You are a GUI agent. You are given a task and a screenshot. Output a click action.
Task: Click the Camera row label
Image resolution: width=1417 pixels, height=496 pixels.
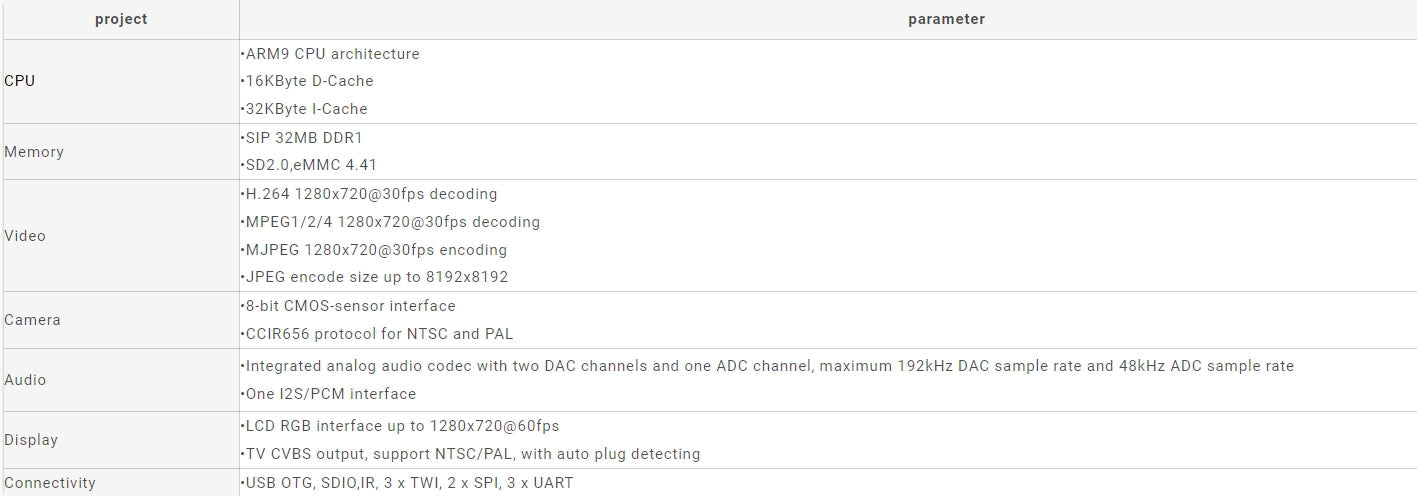click(x=32, y=320)
